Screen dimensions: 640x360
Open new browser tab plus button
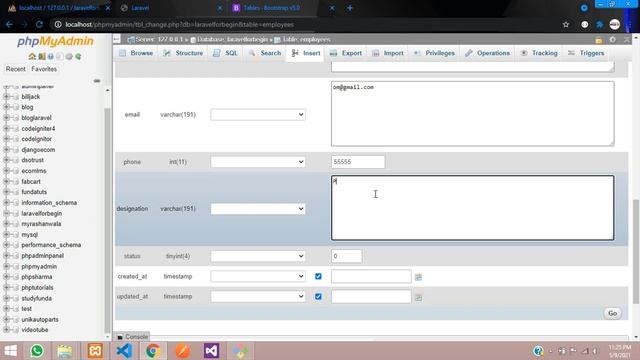pyautogui.click(x=350, y=8)
